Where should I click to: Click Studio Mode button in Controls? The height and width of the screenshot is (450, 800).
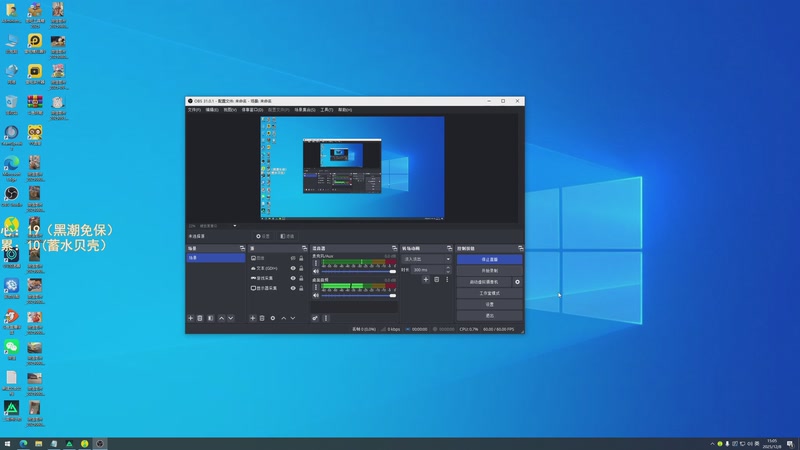click(489, 293)
